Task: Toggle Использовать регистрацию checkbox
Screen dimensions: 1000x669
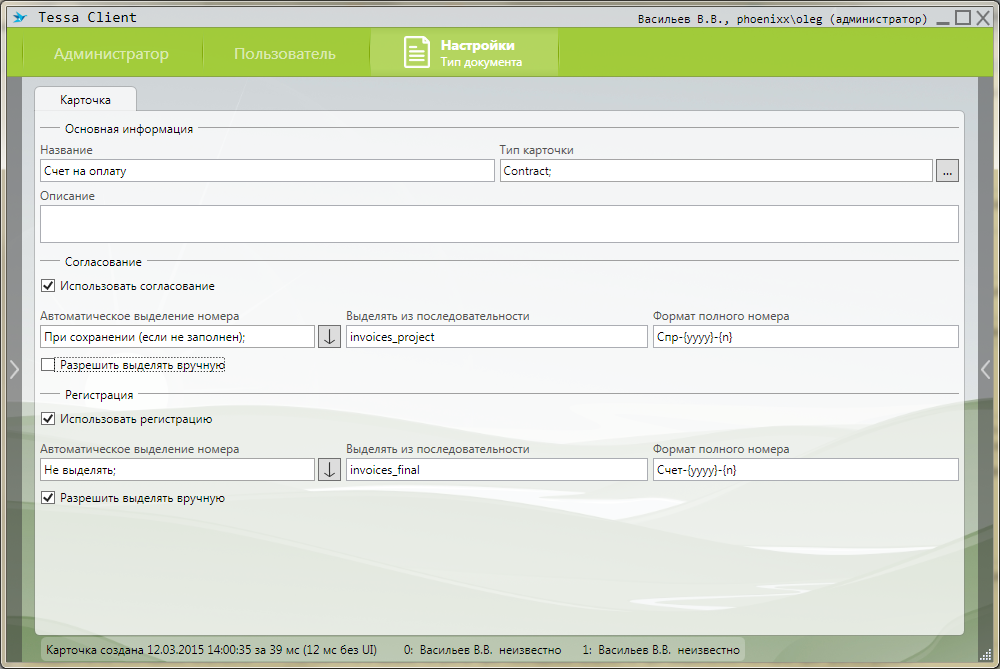Action: (x=48, y=419)
